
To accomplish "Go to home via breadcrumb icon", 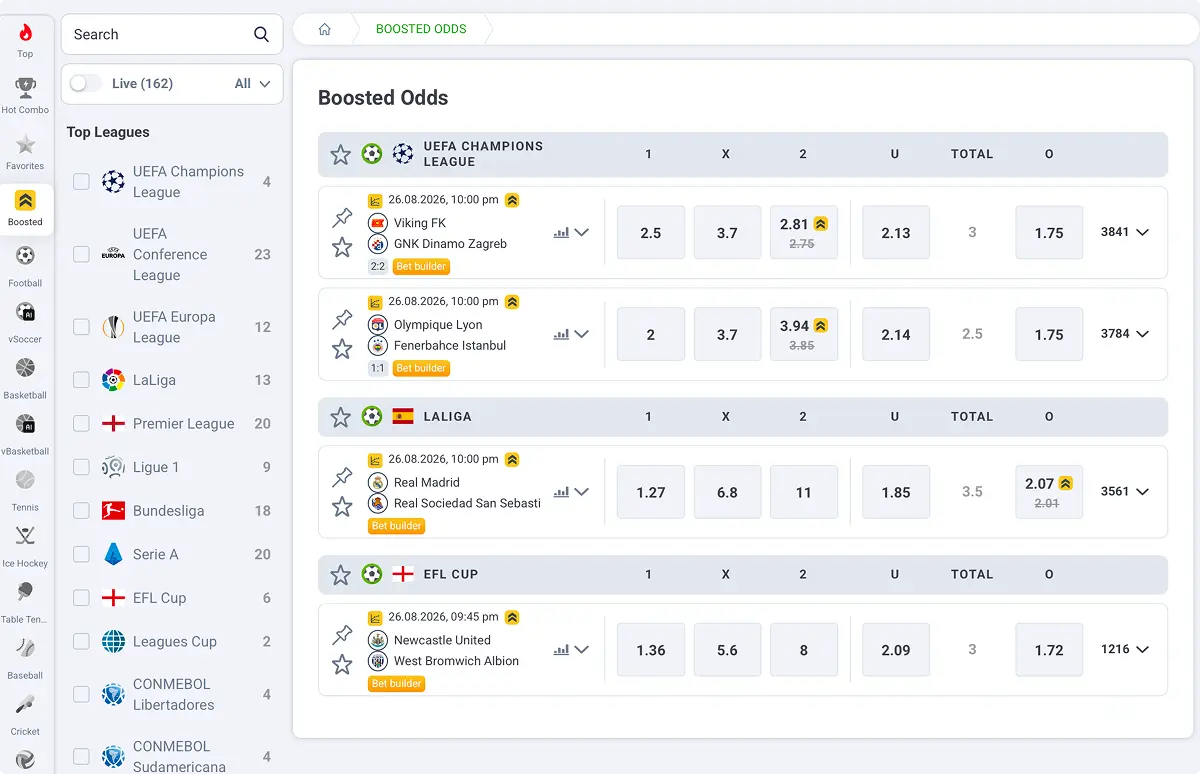I will coord(324,29).
